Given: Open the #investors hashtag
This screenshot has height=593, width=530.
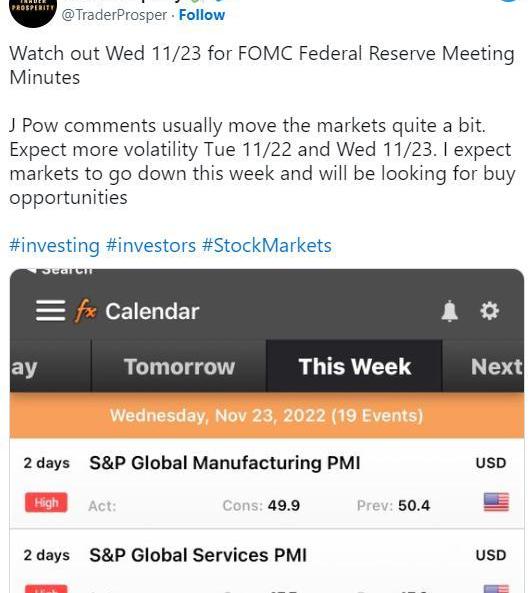Looking at the screenshot, I should pyautogui.click(x=151, y=245).
